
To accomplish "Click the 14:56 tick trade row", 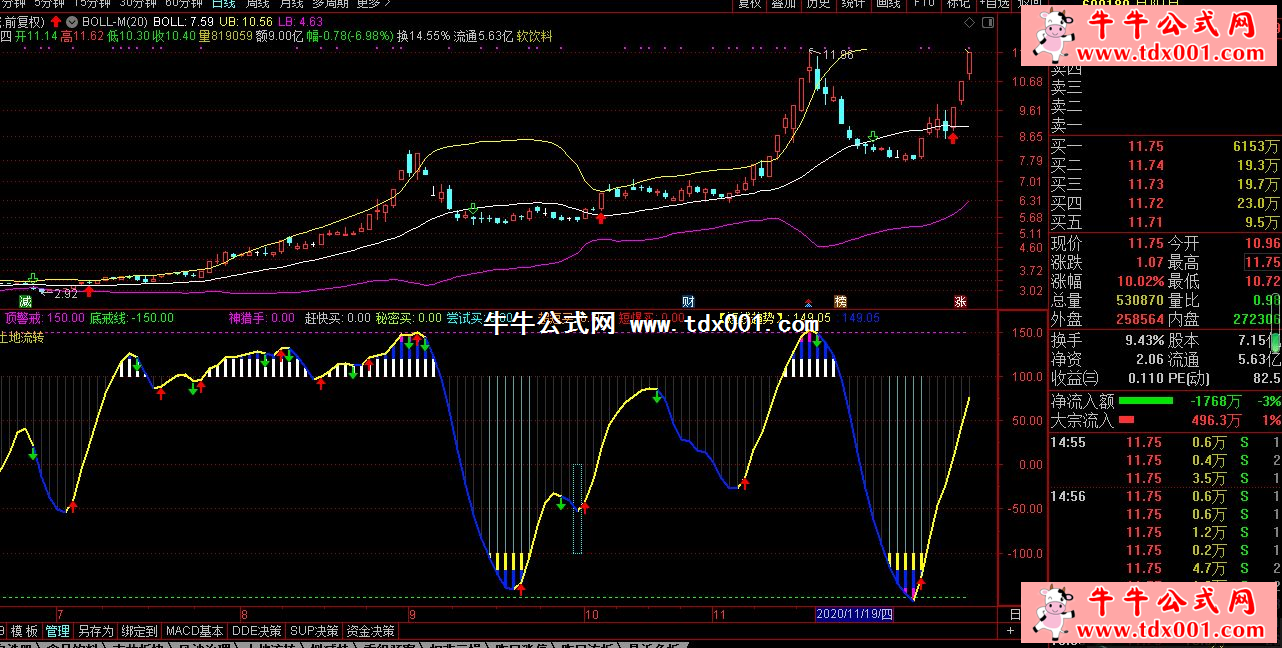I will pos(1165,496).
